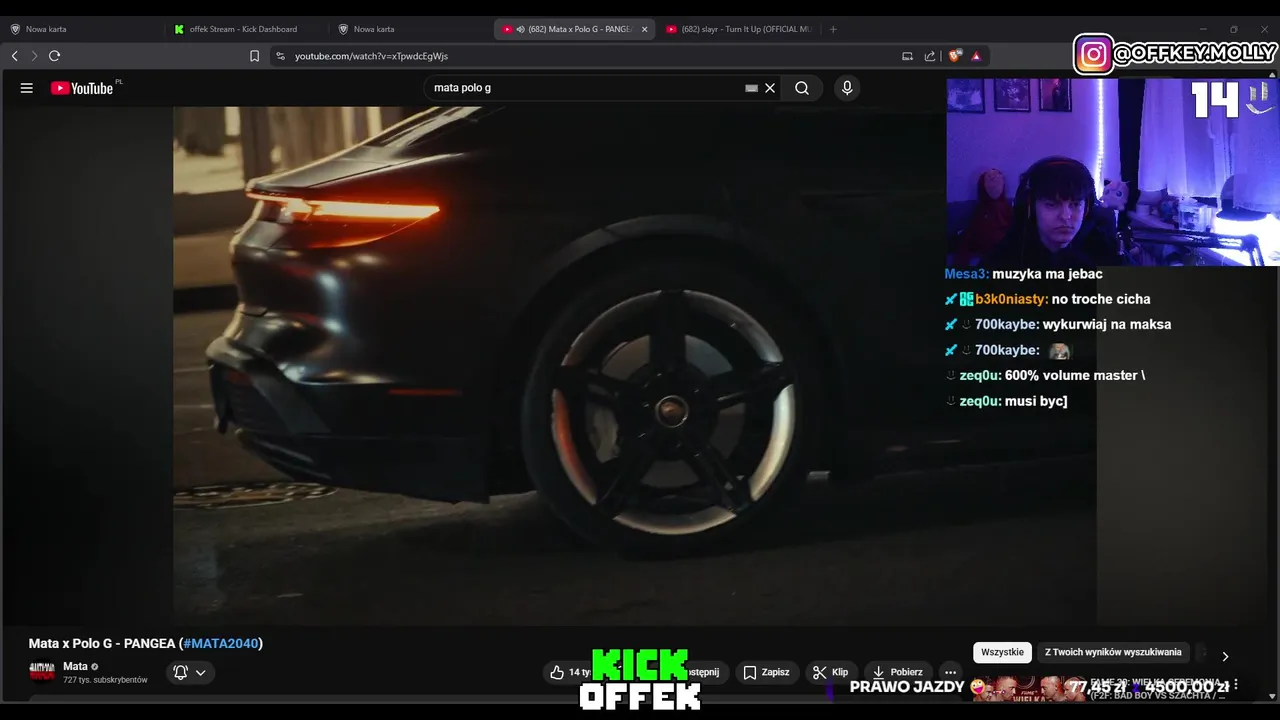Select the Wszystkie filter chip

point(1002,652)
